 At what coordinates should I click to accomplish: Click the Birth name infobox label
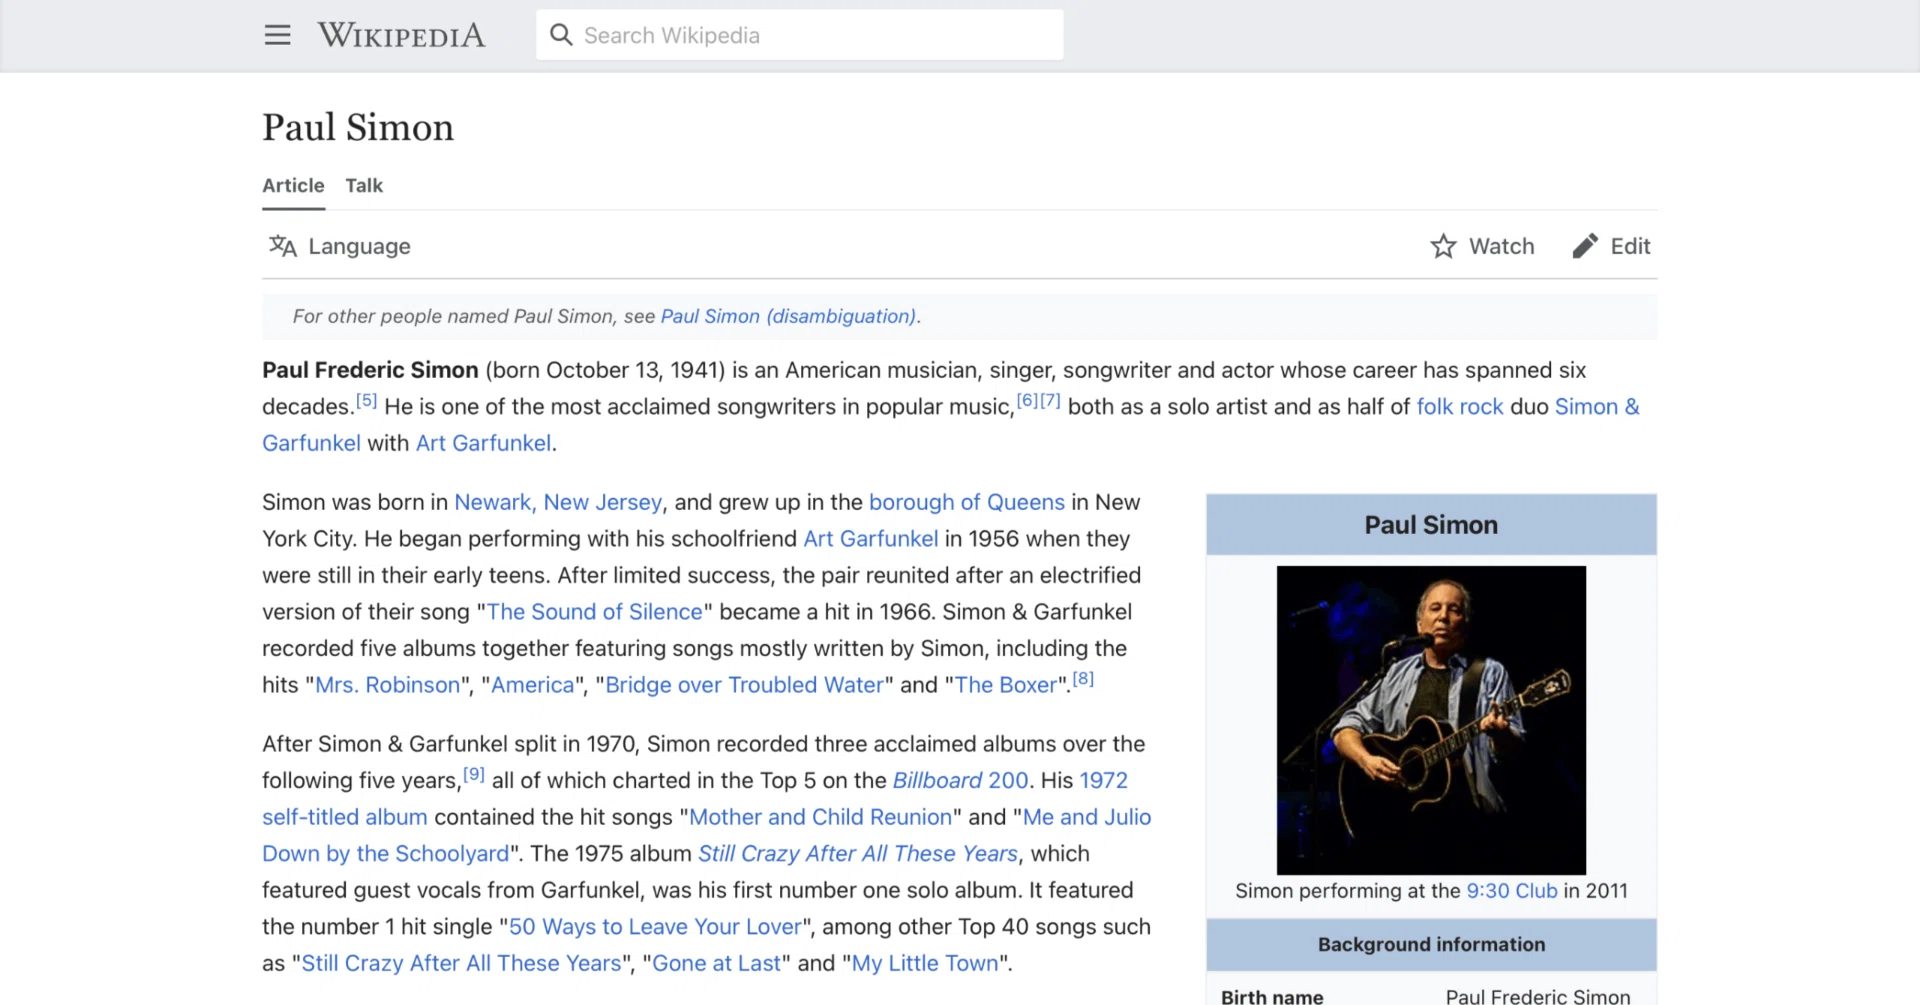click(1272, 997)
